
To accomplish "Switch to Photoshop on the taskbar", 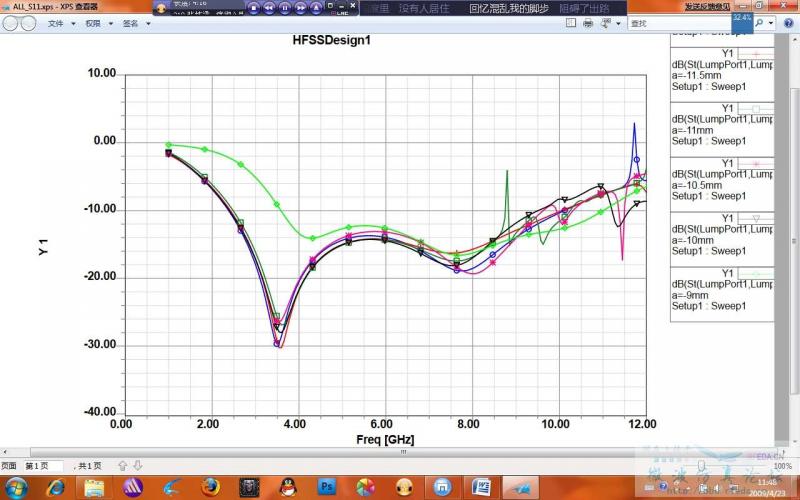I will 327,488.
